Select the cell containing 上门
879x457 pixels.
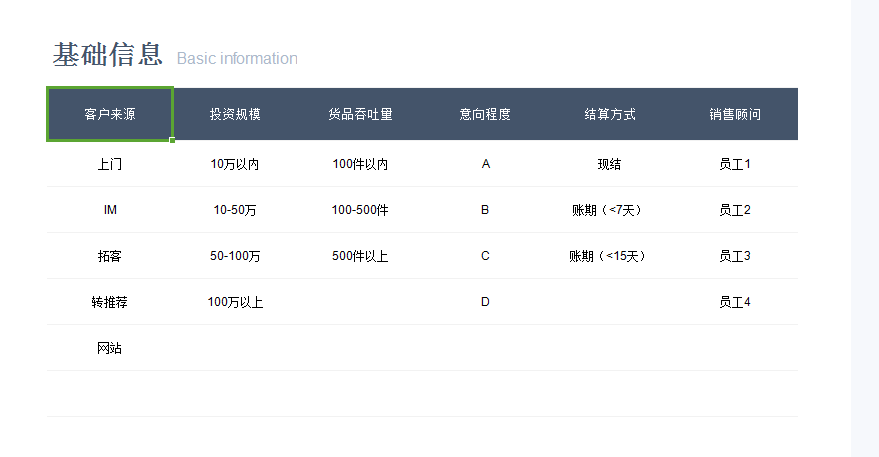coord(110,164)
